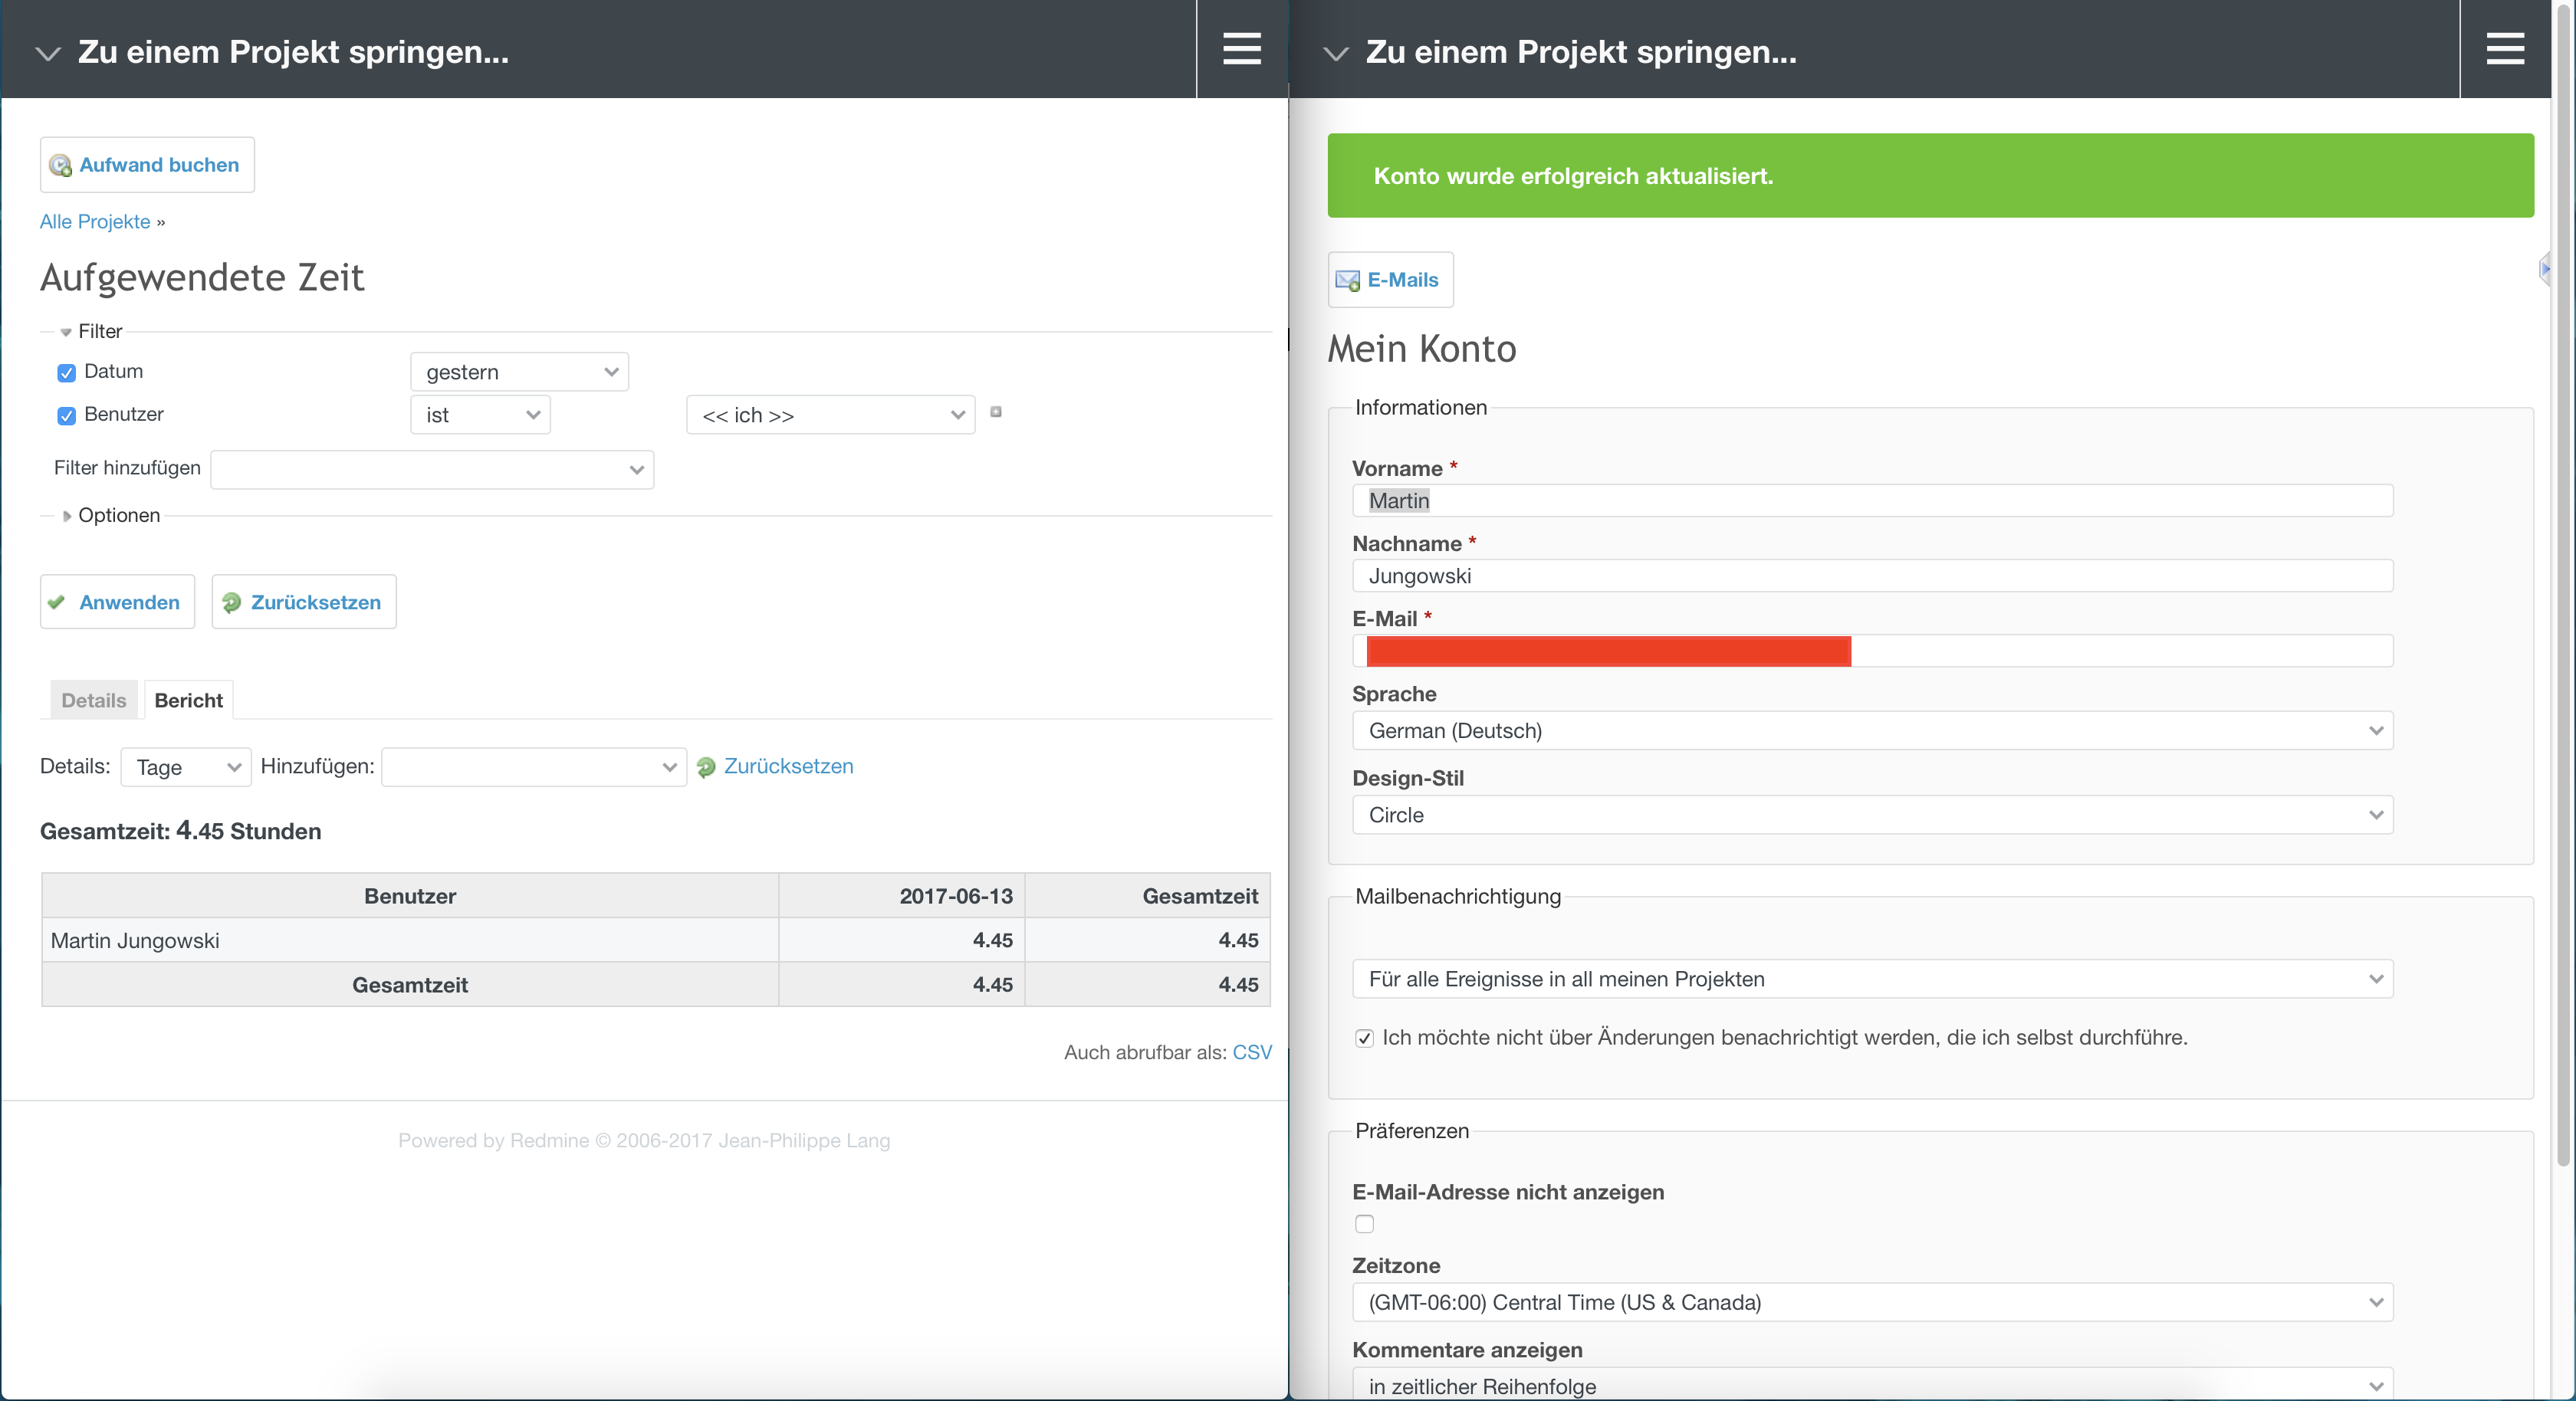Enable E-Mail-Adresse nicht anzeigen checkbox
This screenshot has width=2576, height=1401.
pos(1364,1224)
